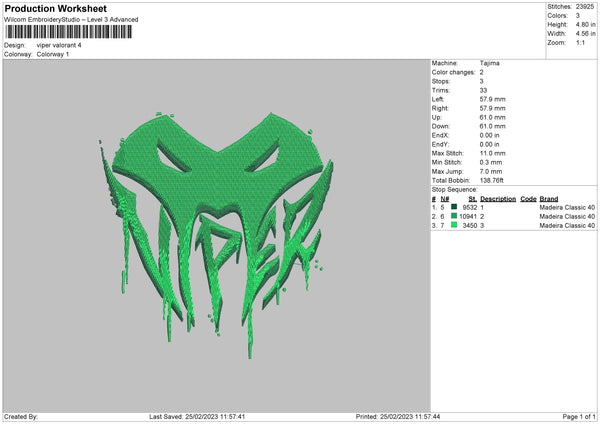Screen dimensions: 600x424
Task: Click the Machine value 'Tajima'
Action: (x=489, y=63)
